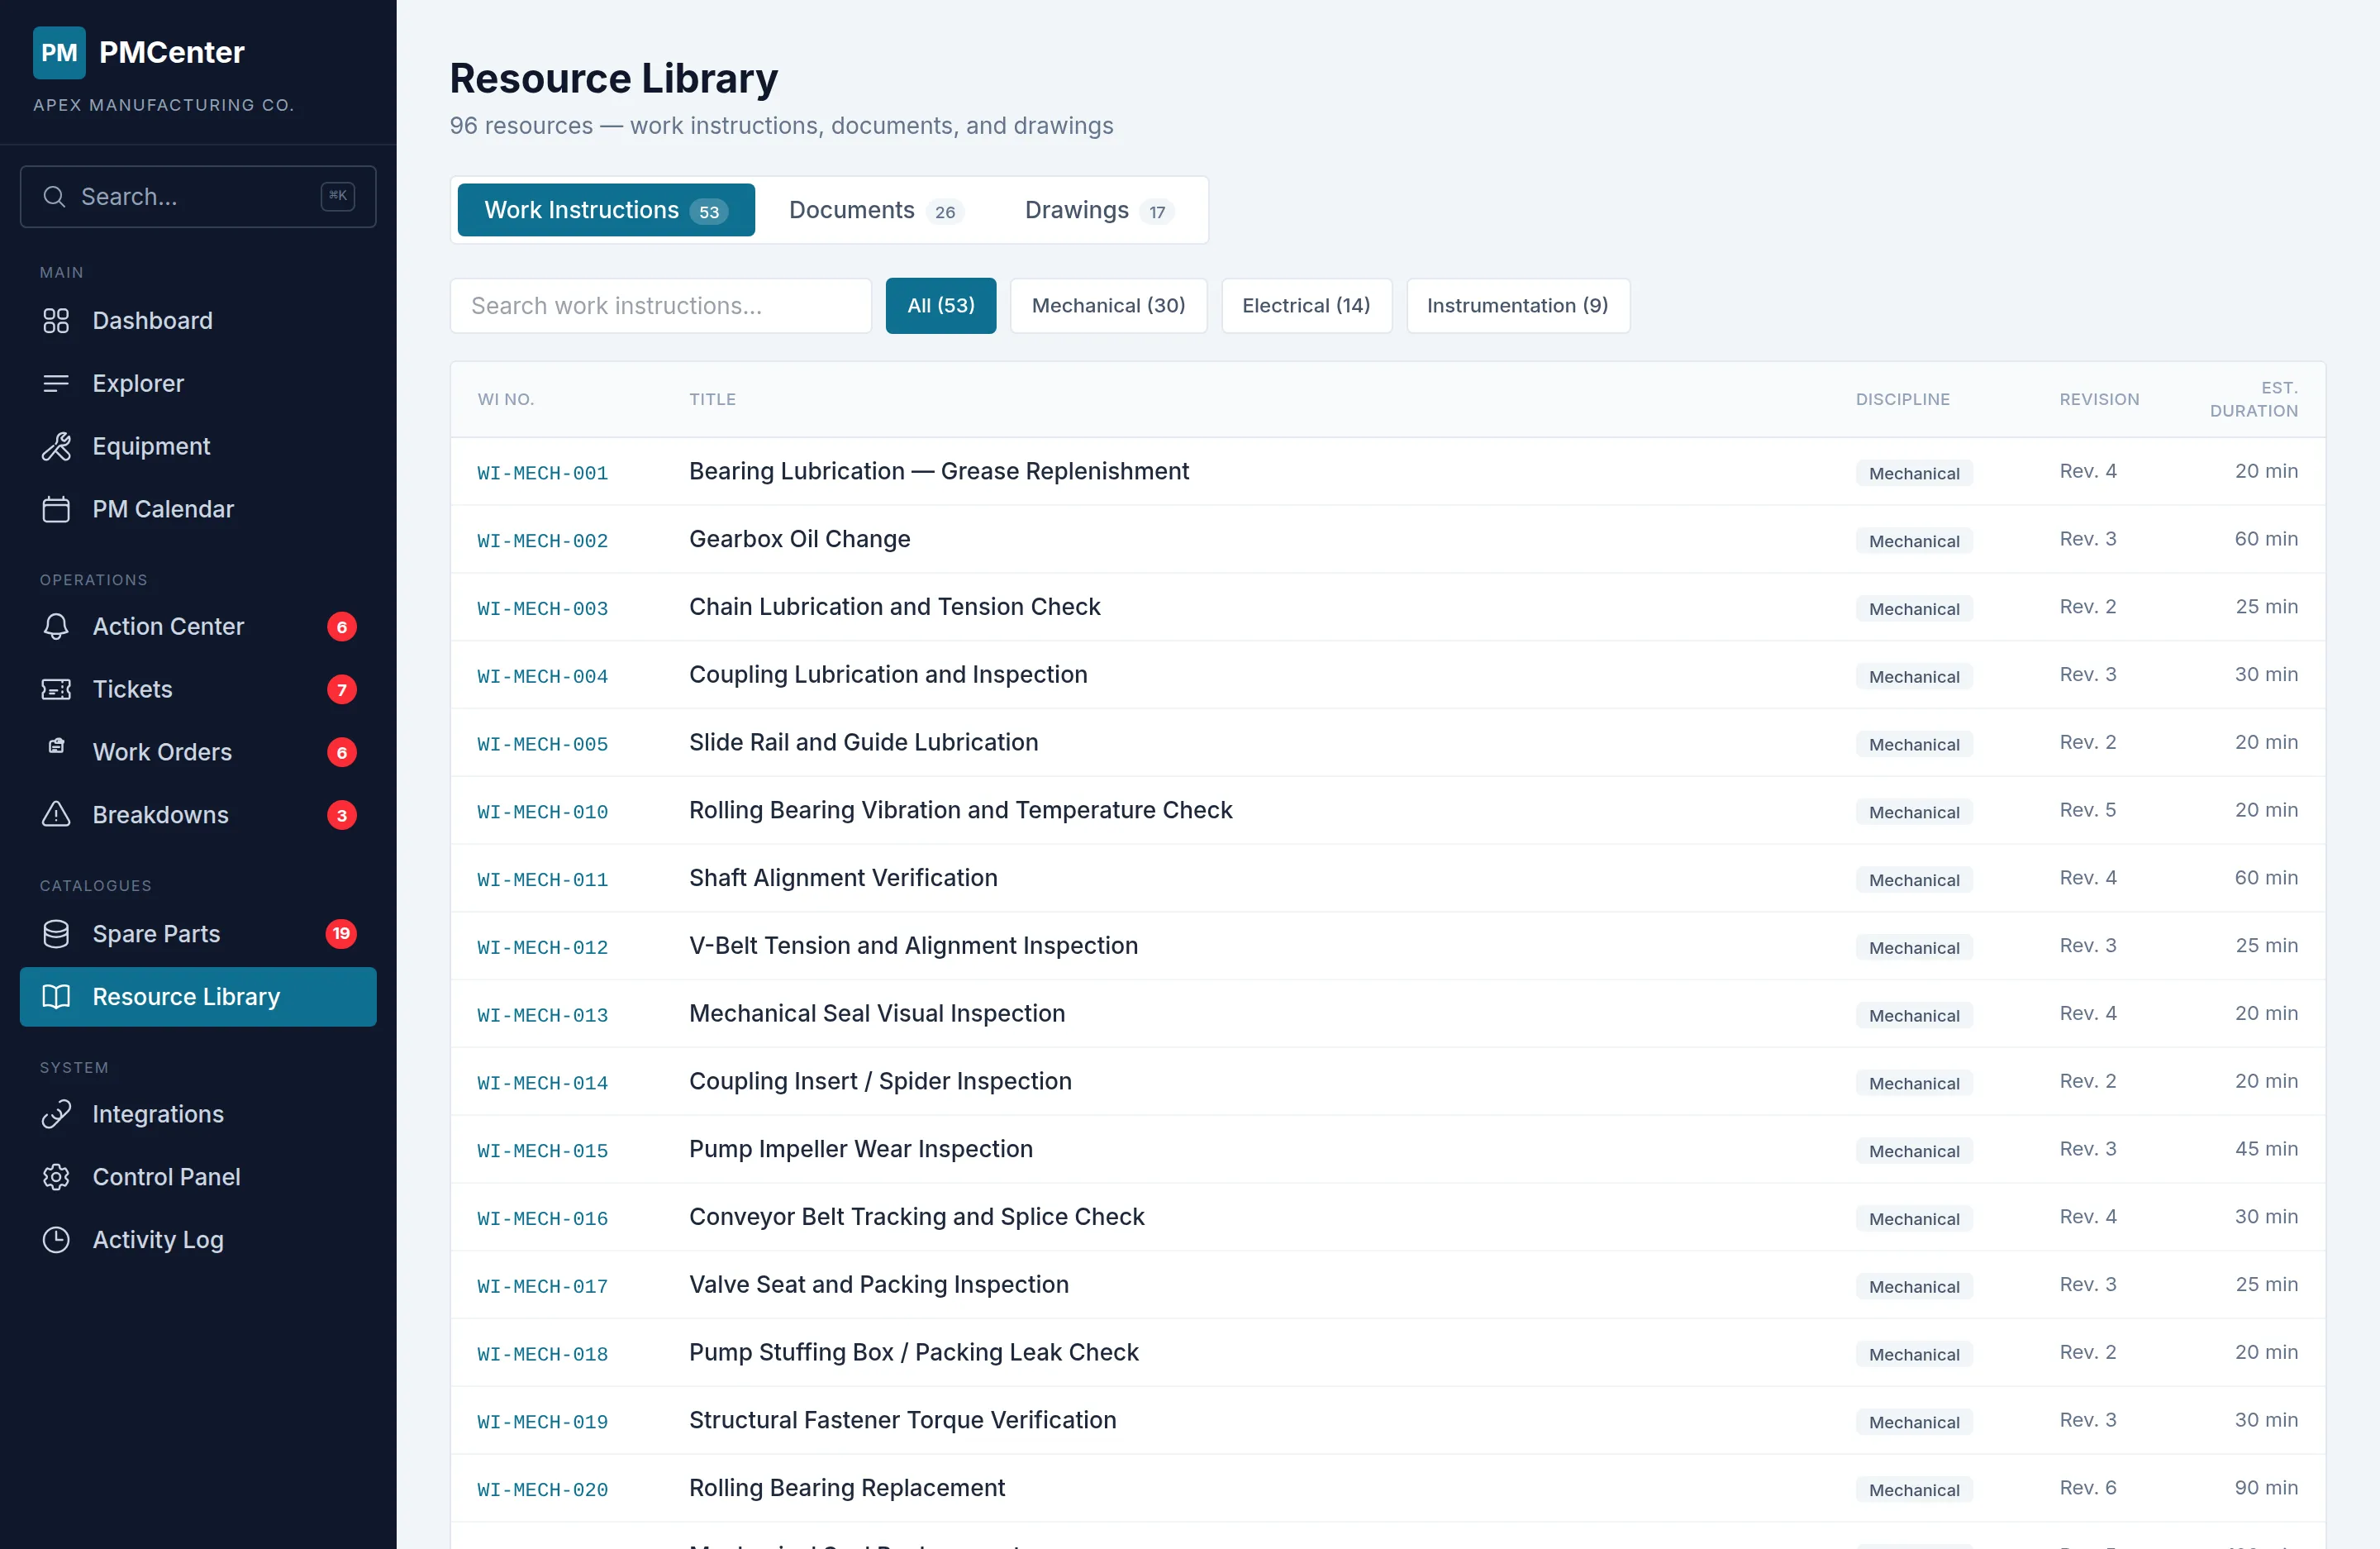Click the Dashboard grid icon

pyautogui.click(x=56, y=321)
